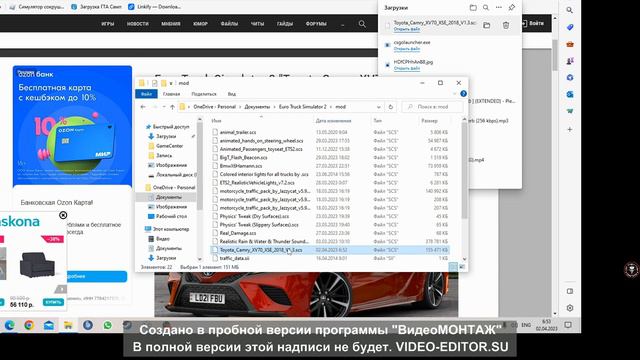Image resolution: width=640 pixels, height=360 pixels.
Task: Open Edge sidebar settings gear
Action: [x=570, y=308]
